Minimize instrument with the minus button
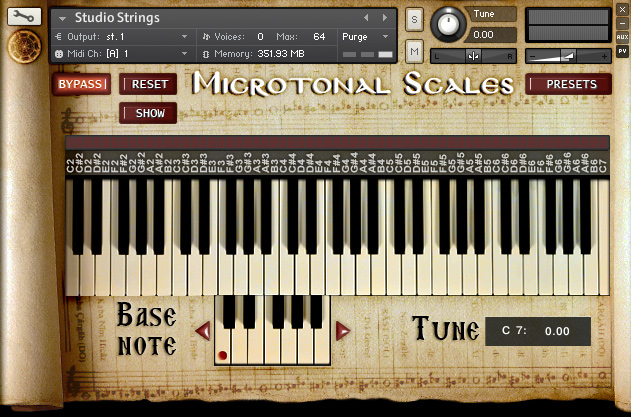This screenshot has height=417, width=631. point(622,23)
